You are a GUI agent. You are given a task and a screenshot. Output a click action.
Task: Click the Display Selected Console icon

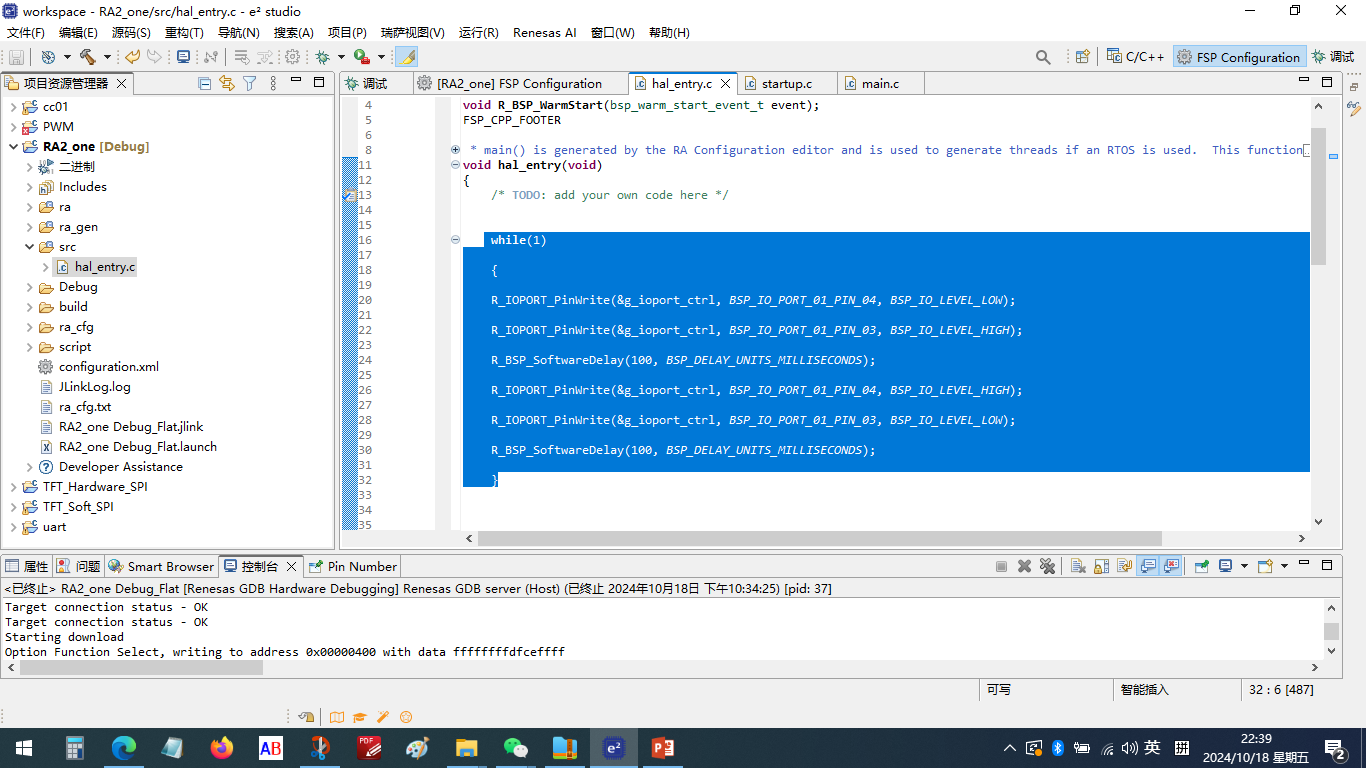tap(1225, 566)
